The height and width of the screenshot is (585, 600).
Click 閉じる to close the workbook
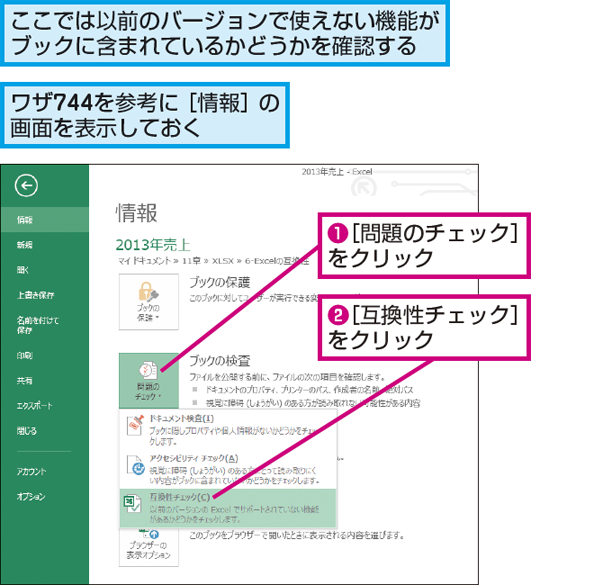(x=27, y=430)
